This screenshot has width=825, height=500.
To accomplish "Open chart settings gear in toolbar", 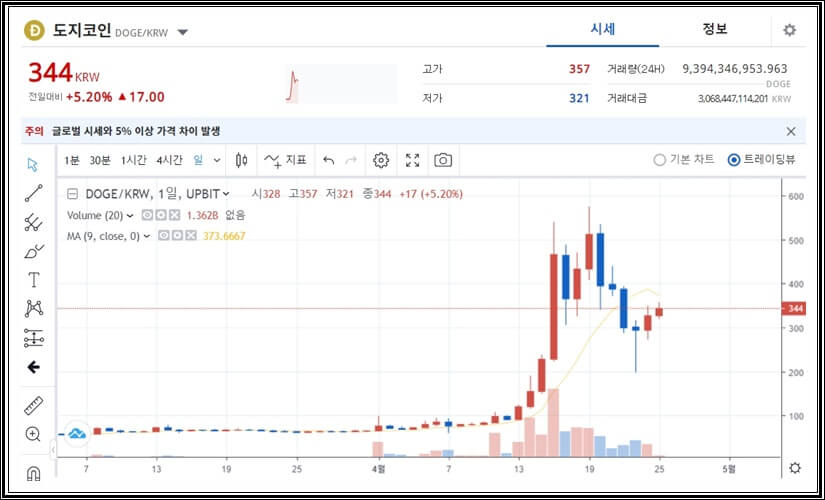I will pyautogui.click(x=381, y=160).
